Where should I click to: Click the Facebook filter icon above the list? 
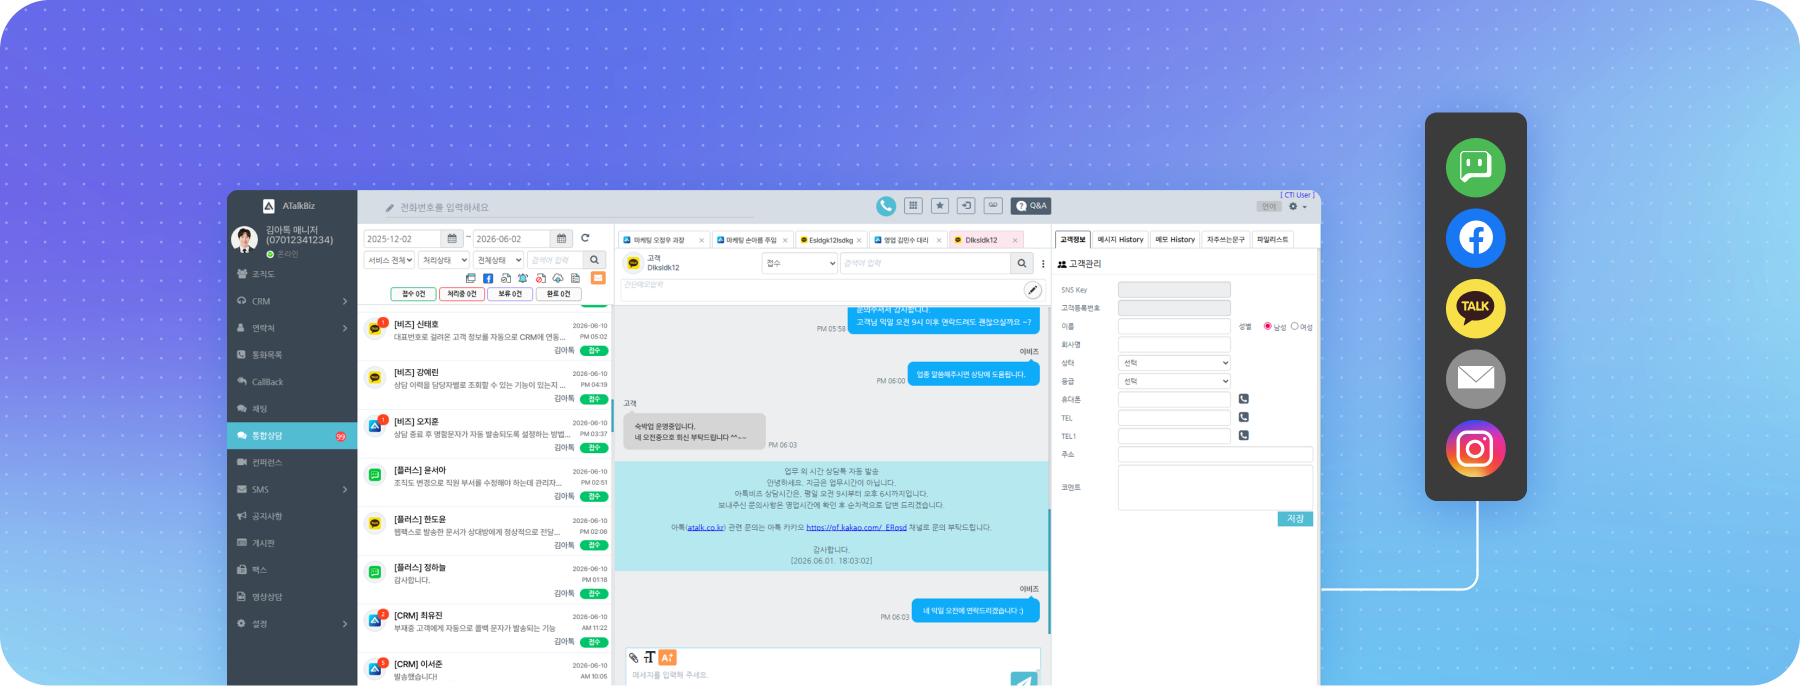pyautogui.click(x=488, y=278)
